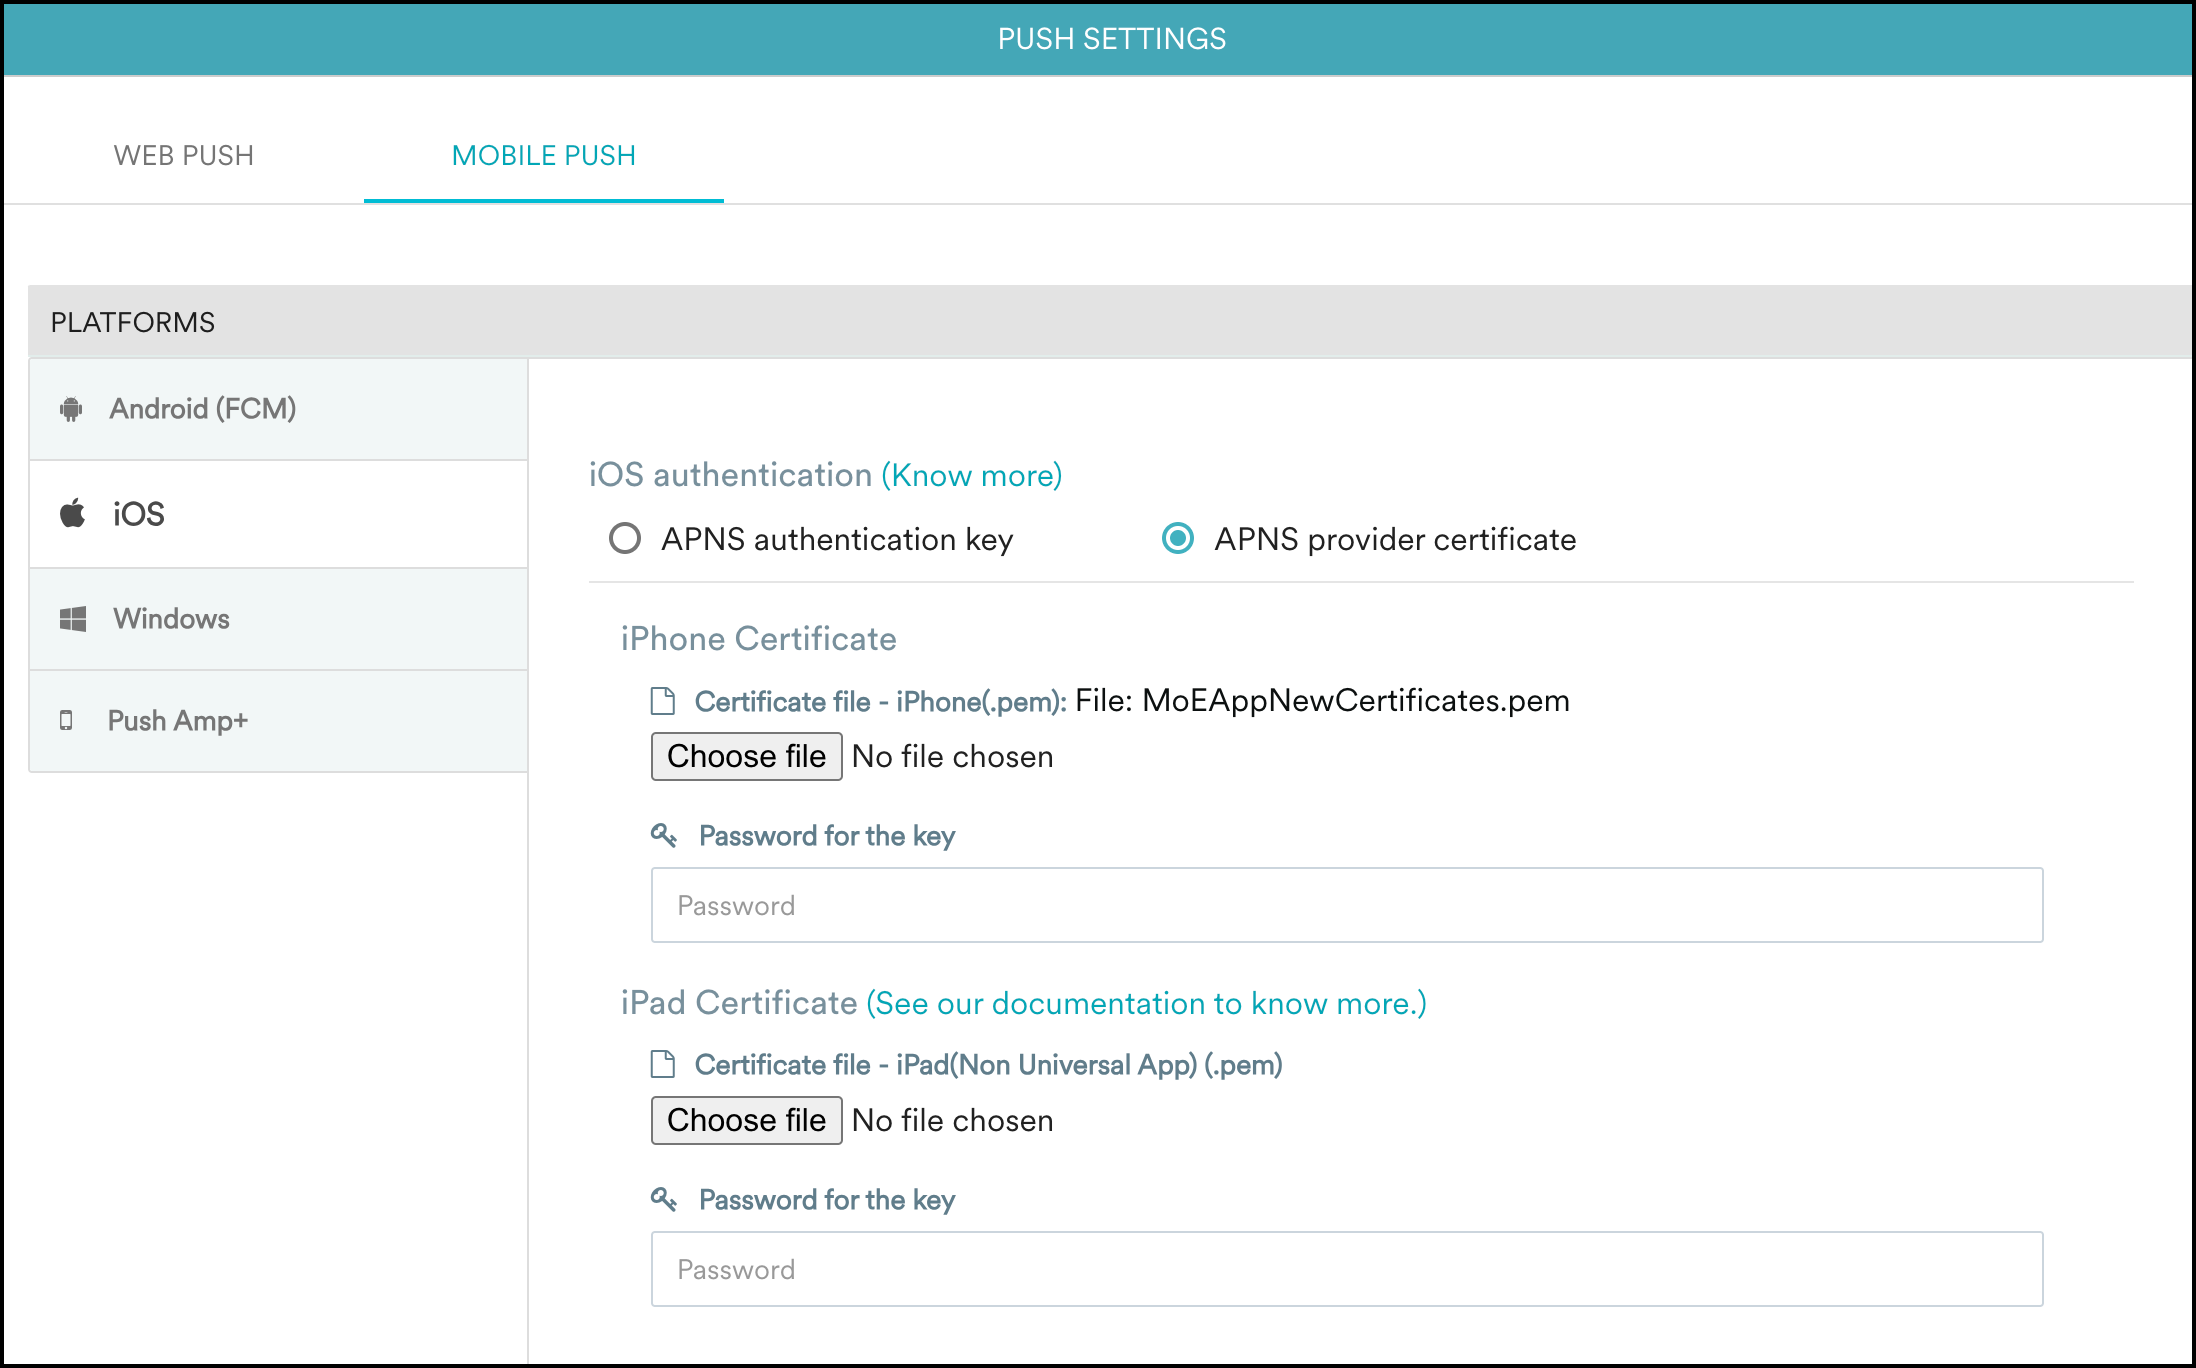Open the Know more link

[971, 475]
